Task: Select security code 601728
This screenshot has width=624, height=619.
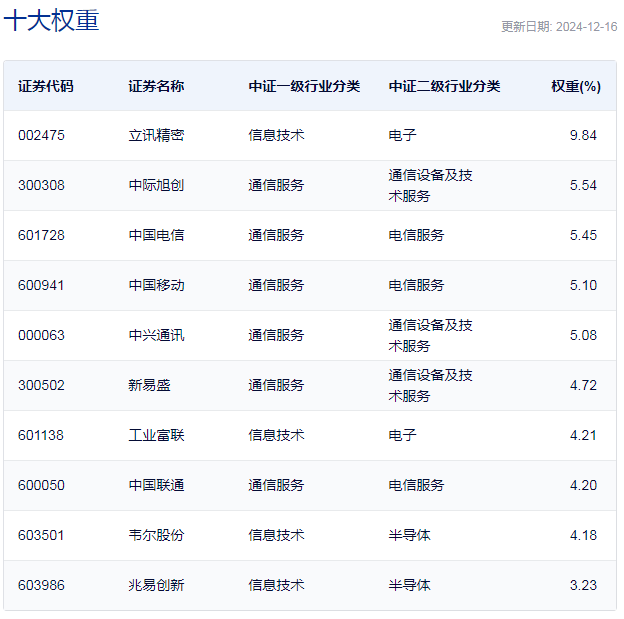Action: tap(41, 235)
